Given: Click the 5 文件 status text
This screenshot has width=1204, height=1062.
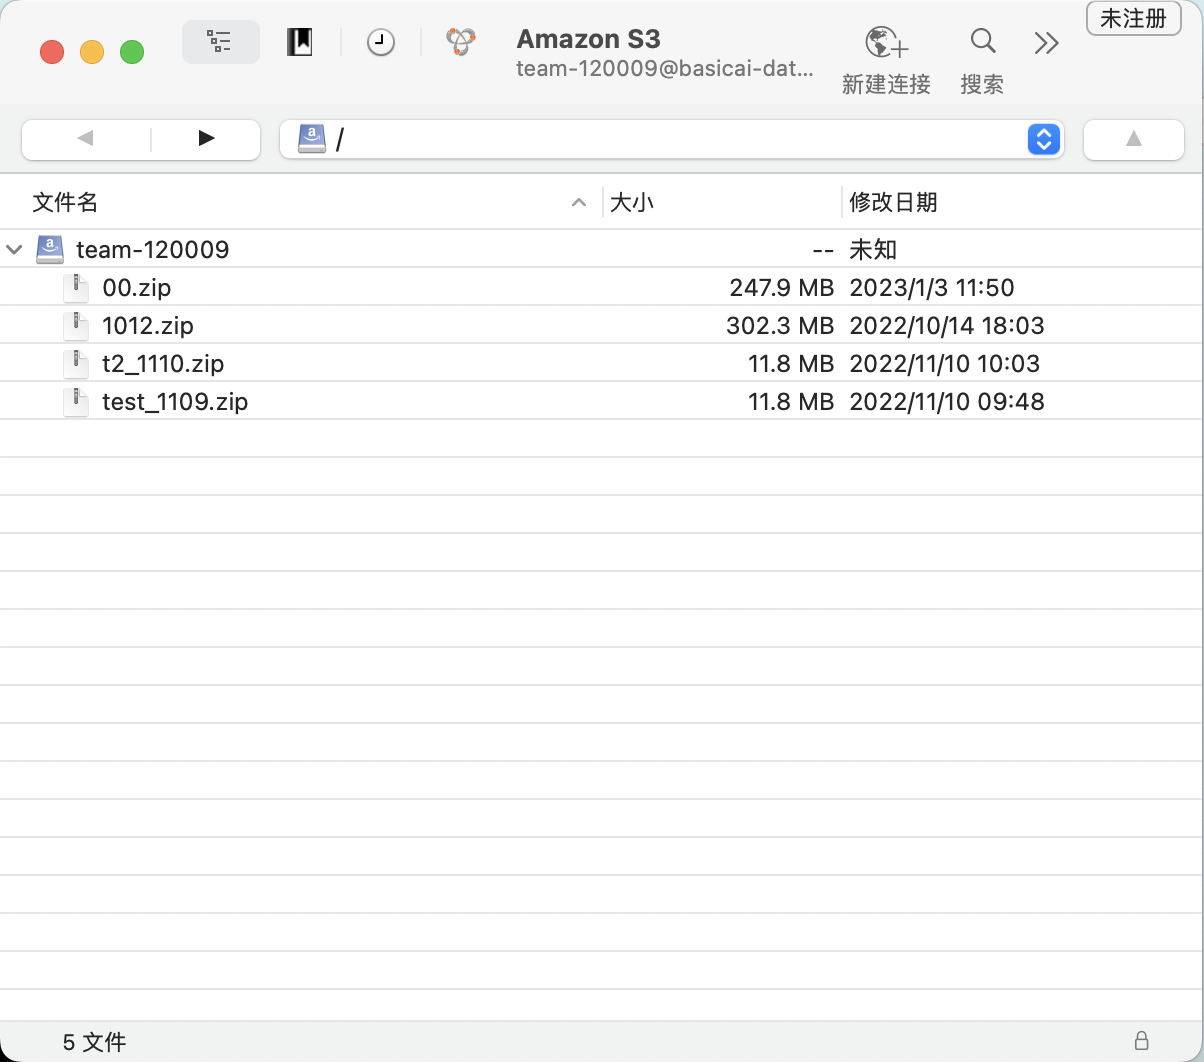Looking at the screenshot, I should 94,1042.
